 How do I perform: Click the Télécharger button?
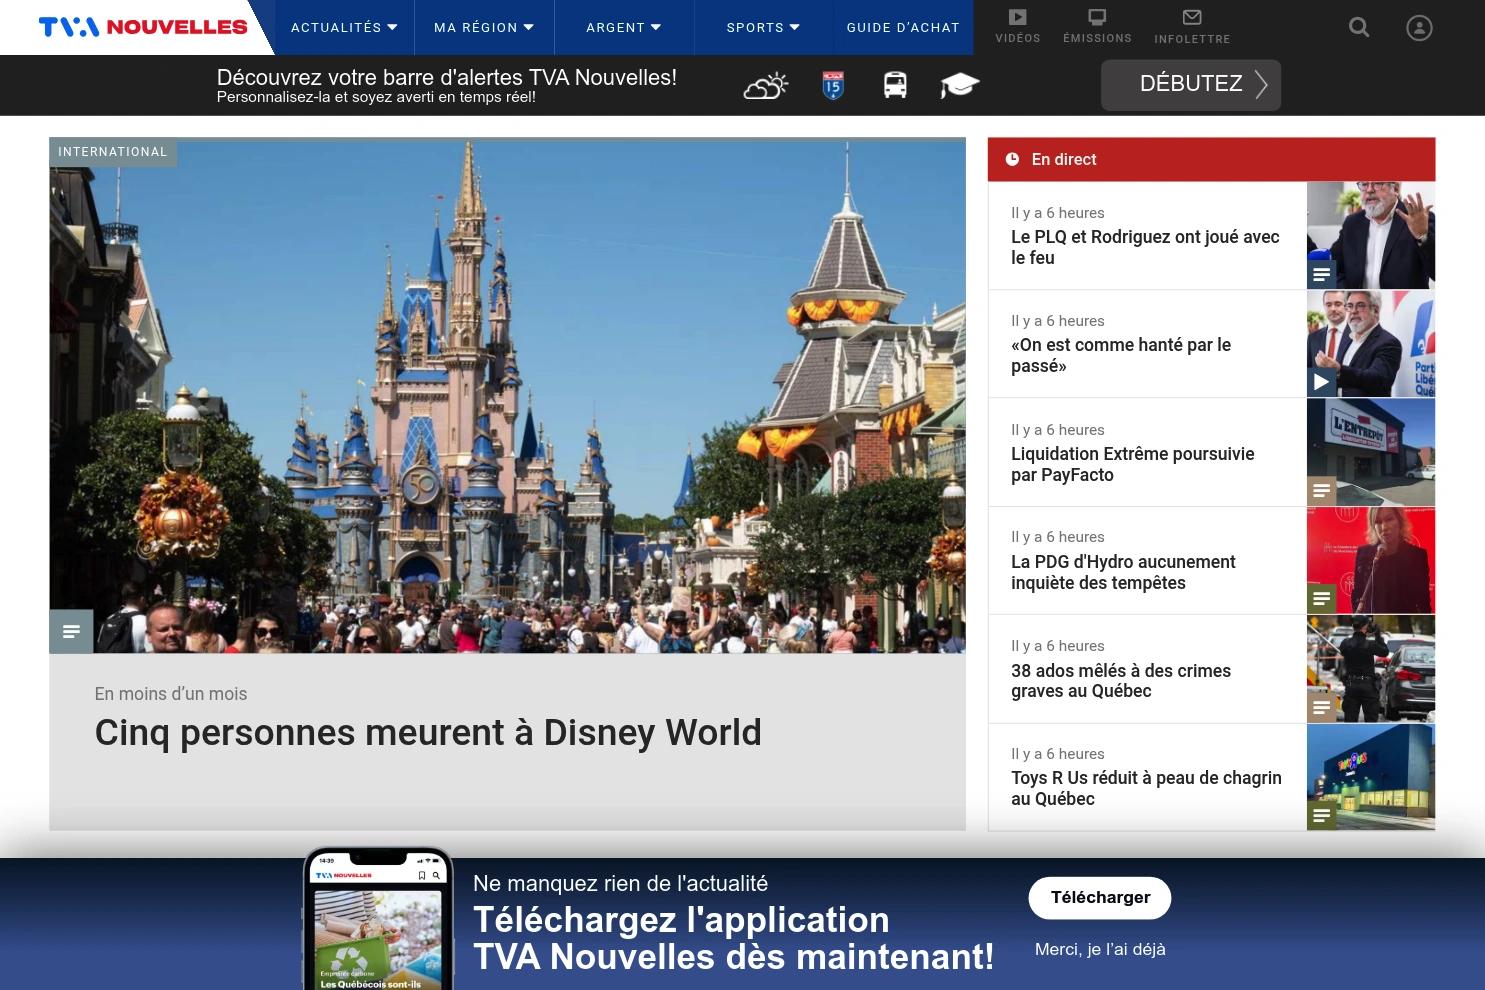(x=1100, y=898)
